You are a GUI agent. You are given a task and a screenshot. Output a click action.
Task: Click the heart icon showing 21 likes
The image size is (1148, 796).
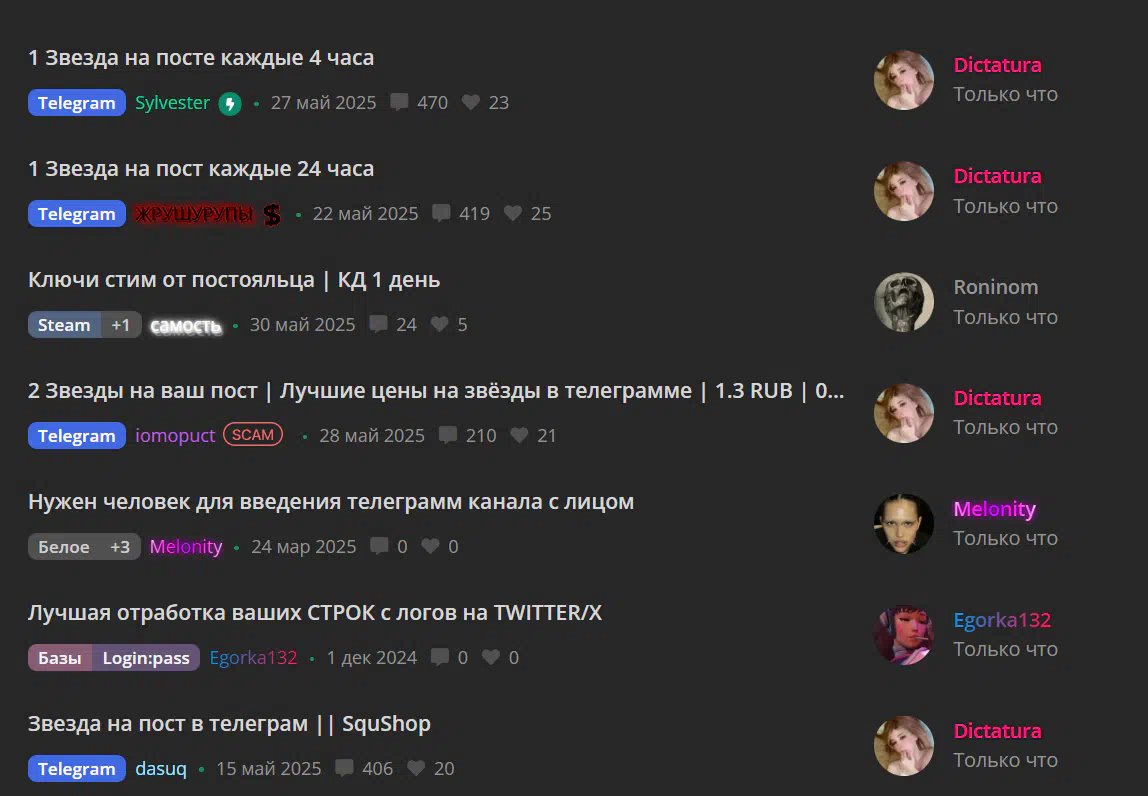click(x=519, y=435)
